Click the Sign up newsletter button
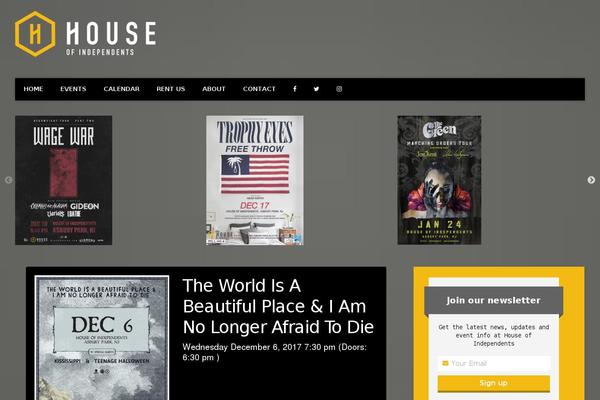The width and height of the screenshot is (600, 400). [494, 383]
